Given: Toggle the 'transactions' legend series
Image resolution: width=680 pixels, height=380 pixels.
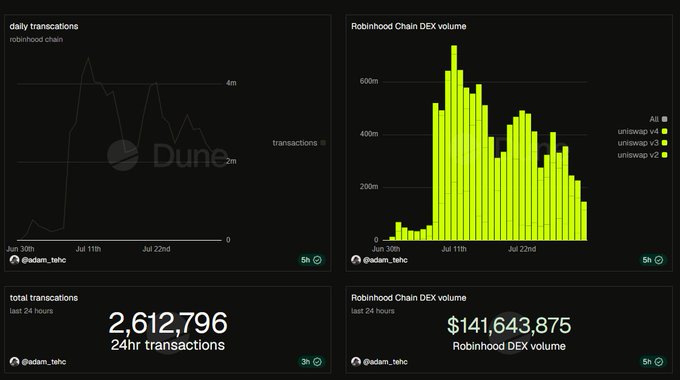Looking at the screenshot, I should pos(299,143).
